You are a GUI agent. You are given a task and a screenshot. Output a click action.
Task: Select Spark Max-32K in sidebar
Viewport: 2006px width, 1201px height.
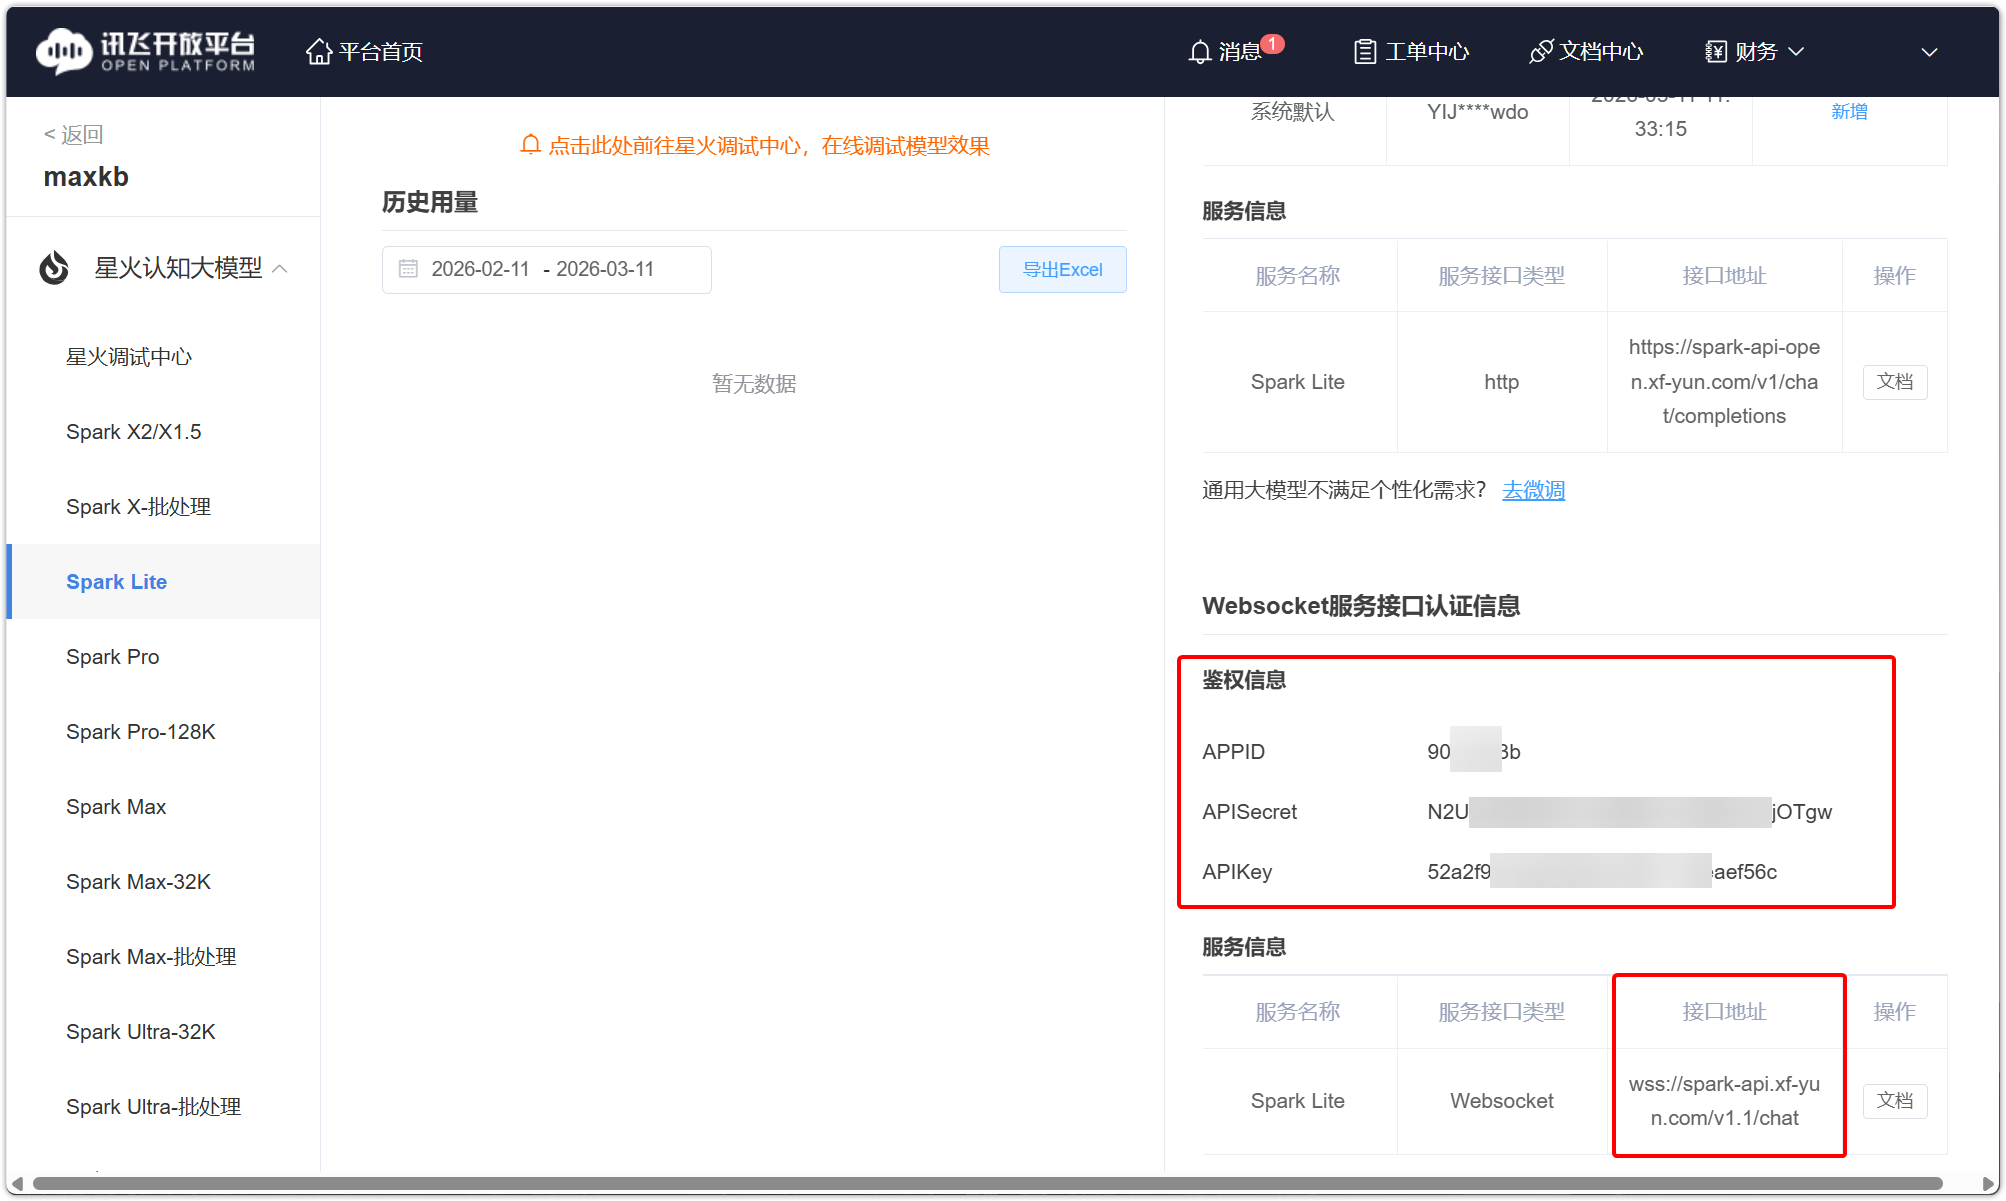point(138,882)
